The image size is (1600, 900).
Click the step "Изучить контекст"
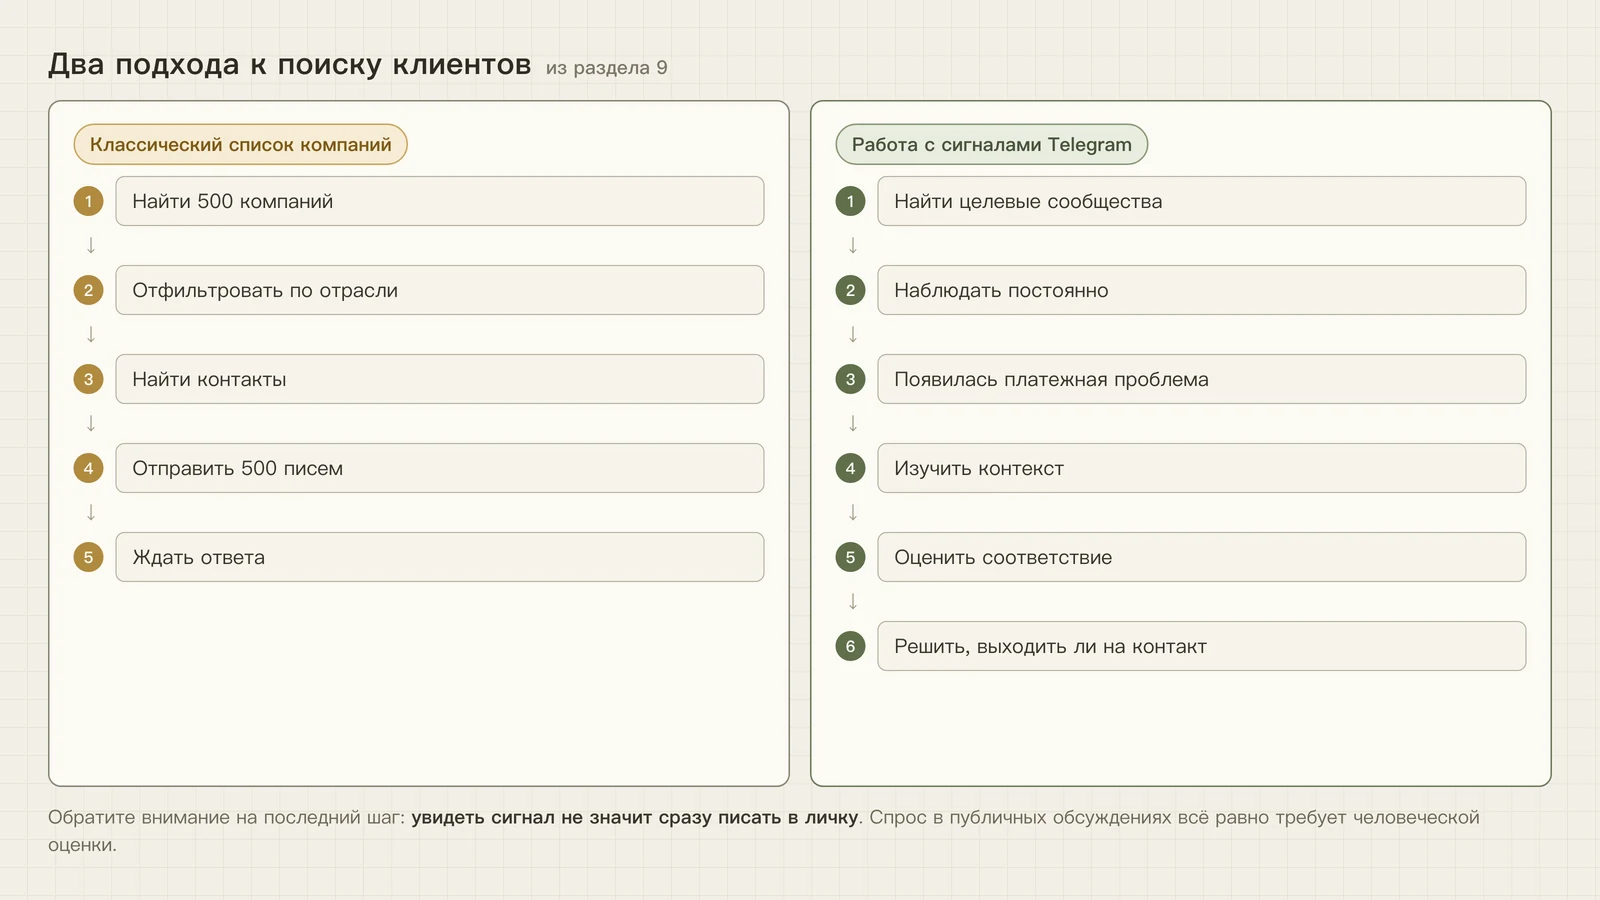click(1202, 468)
